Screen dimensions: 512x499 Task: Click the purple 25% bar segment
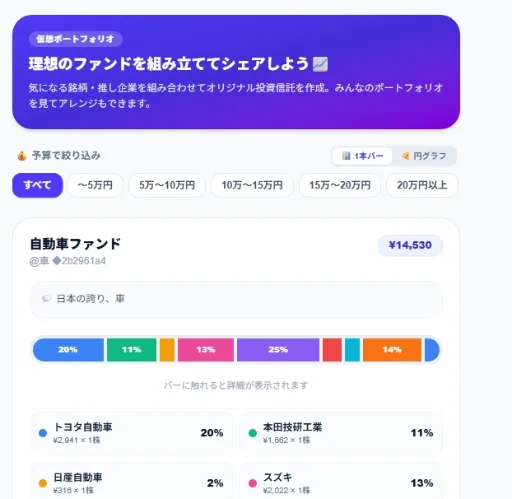click(278, 350)
